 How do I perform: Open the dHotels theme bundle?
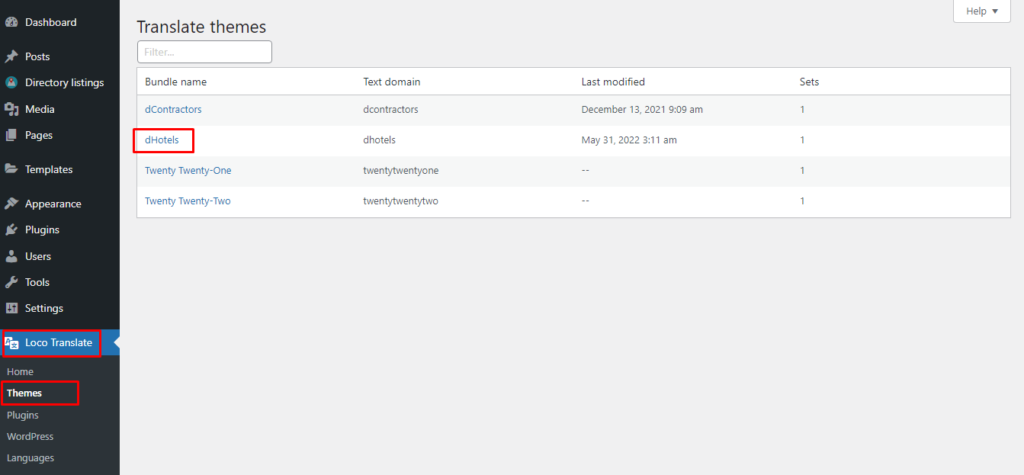(162, 140)
